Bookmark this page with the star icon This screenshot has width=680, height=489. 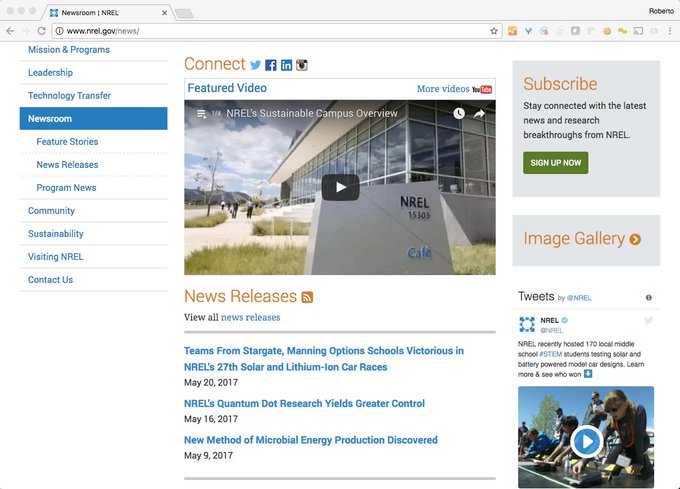click(x=494, y=31)
